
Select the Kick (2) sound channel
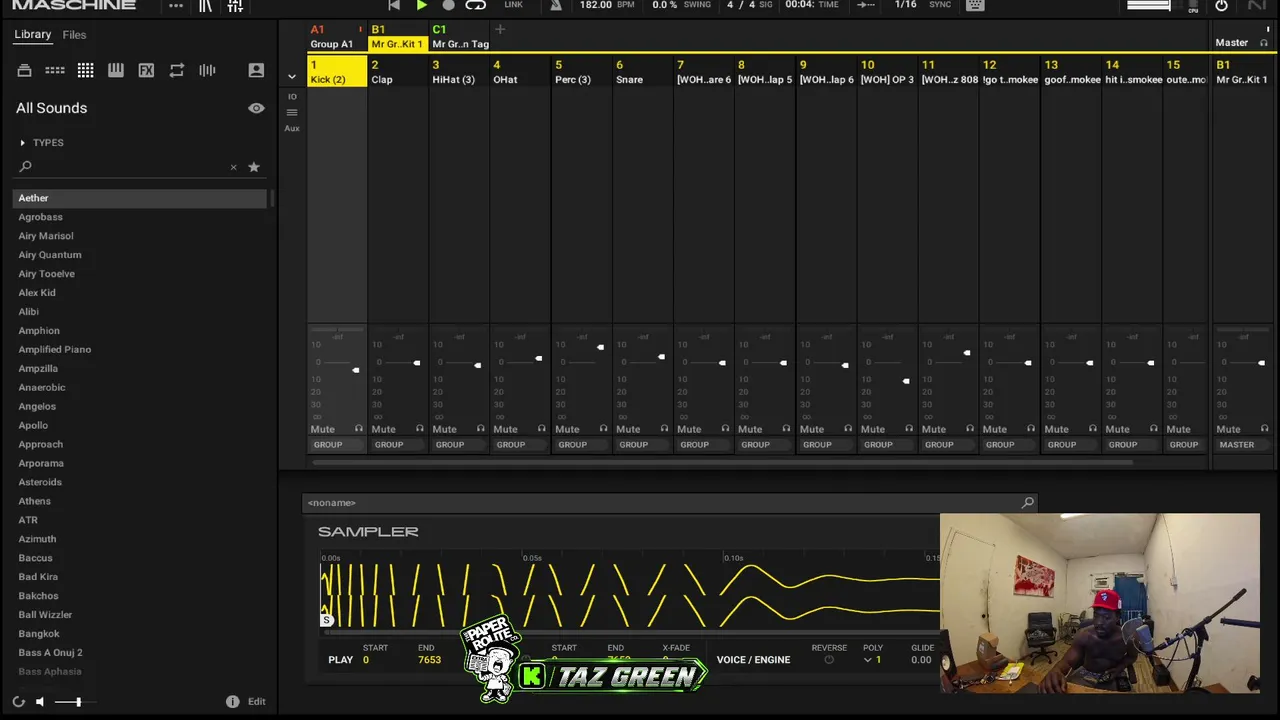pyautogui.click(x=337, y=72)
